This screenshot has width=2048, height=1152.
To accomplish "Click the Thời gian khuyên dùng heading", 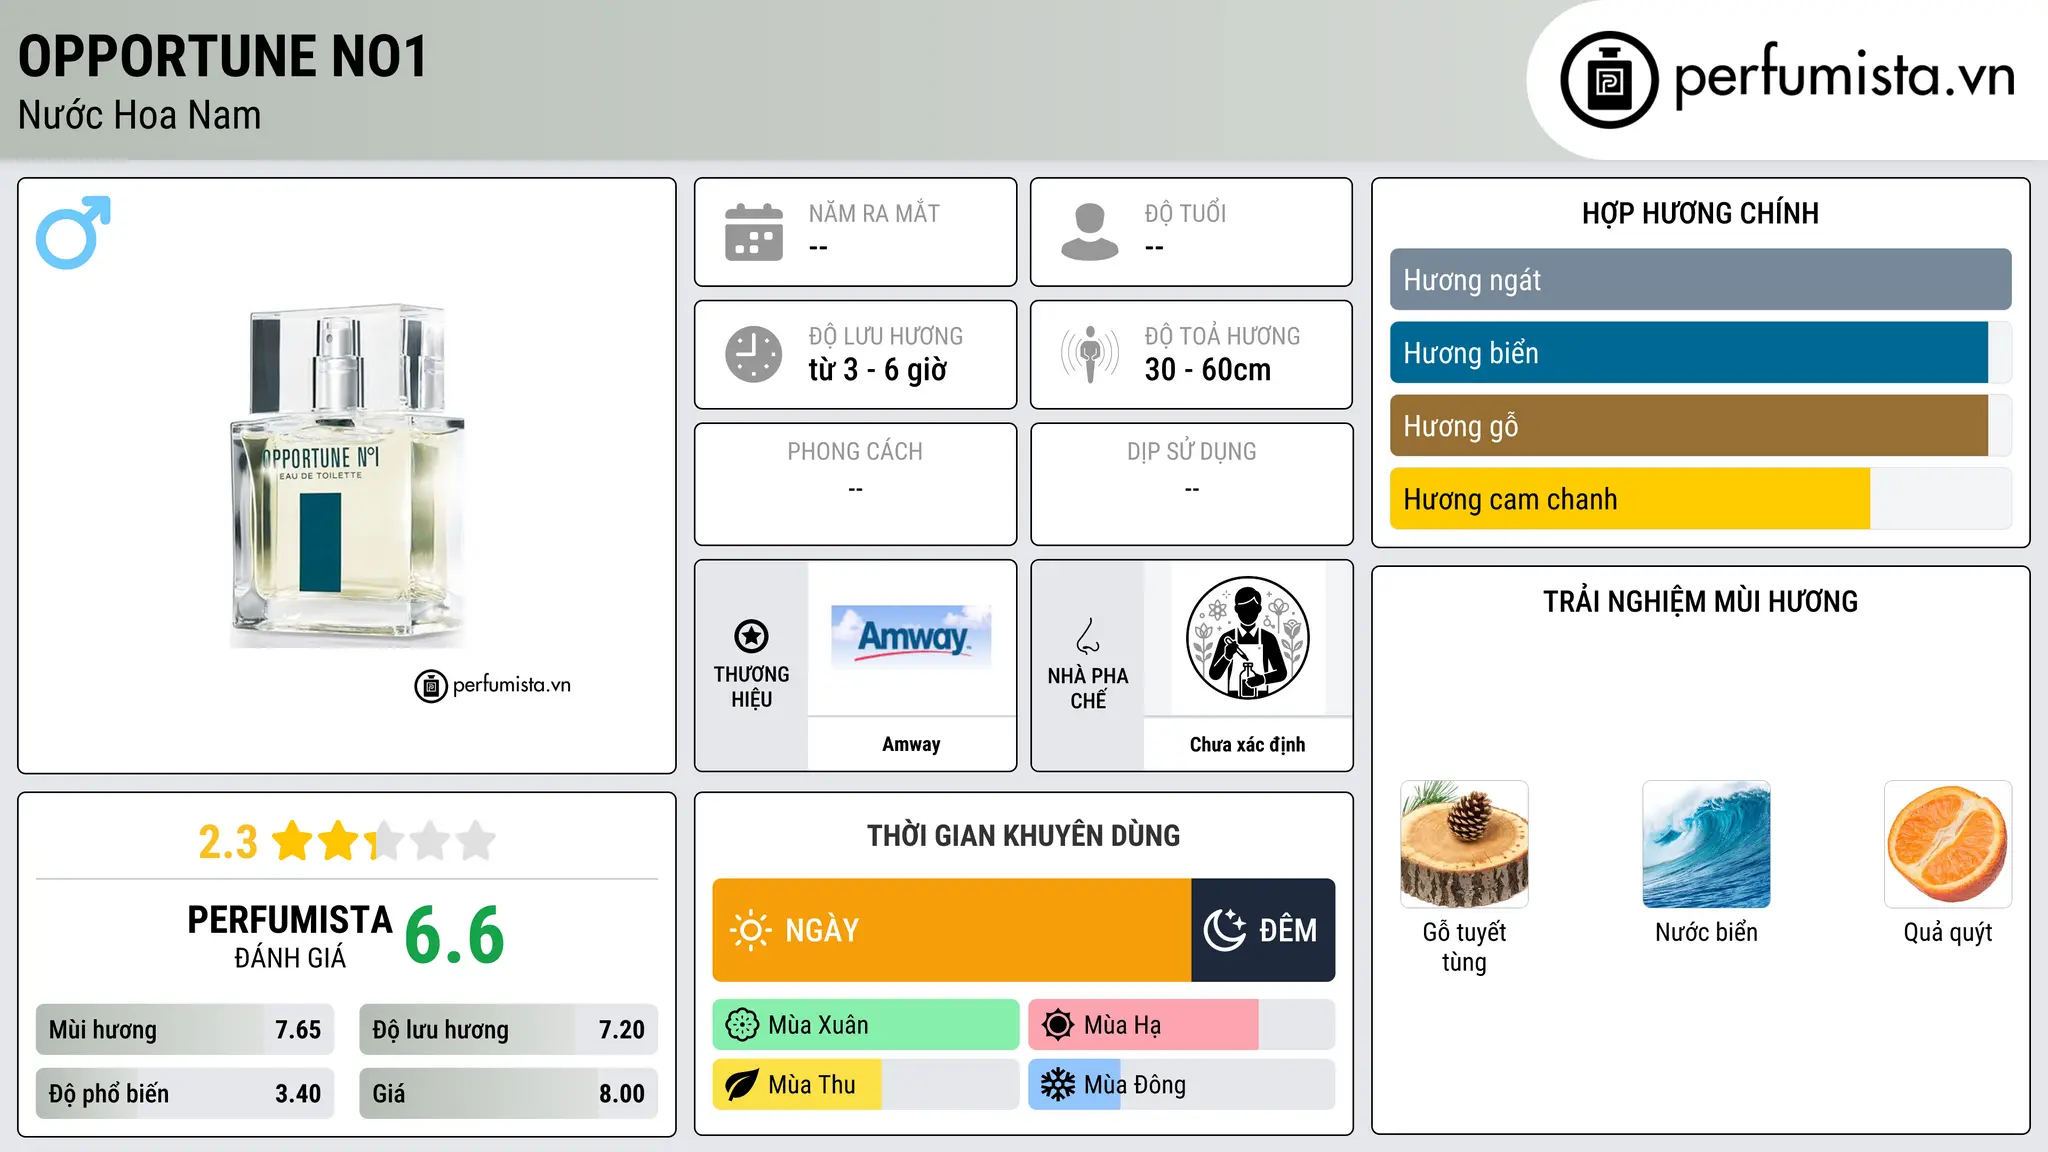I will pyautogui.click(x=1024, y=835).
